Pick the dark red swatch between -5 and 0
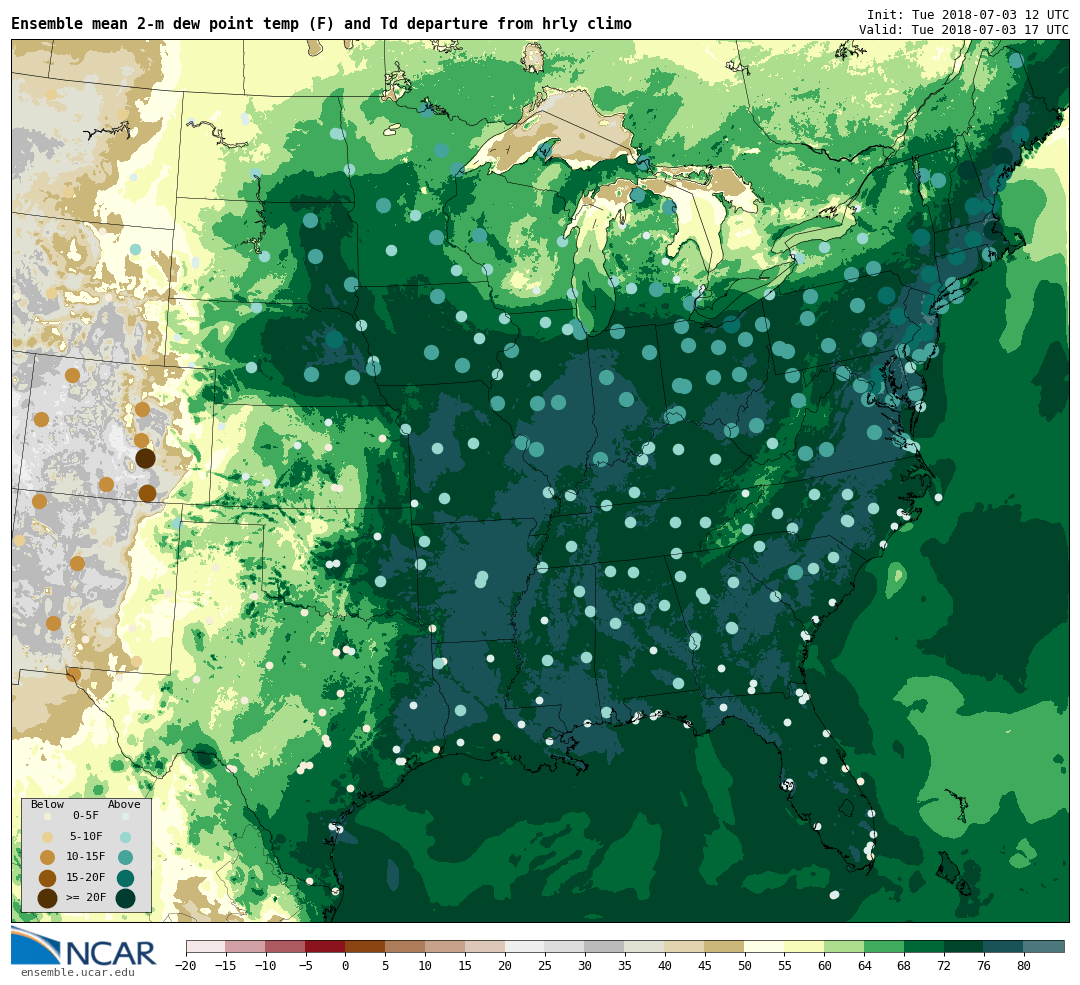Image resolution: width=1080 pixels, height=985 pixels. 325,946
